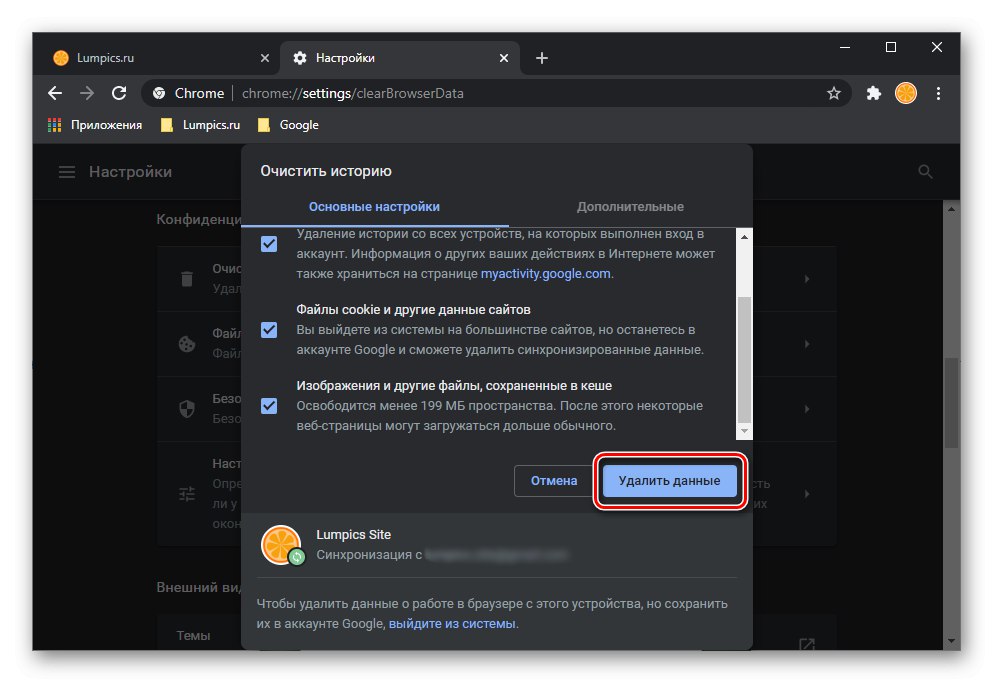The image size is (993, 683).
Task: Click the cookie icon in privacy list
Action: tap(187, 344)
